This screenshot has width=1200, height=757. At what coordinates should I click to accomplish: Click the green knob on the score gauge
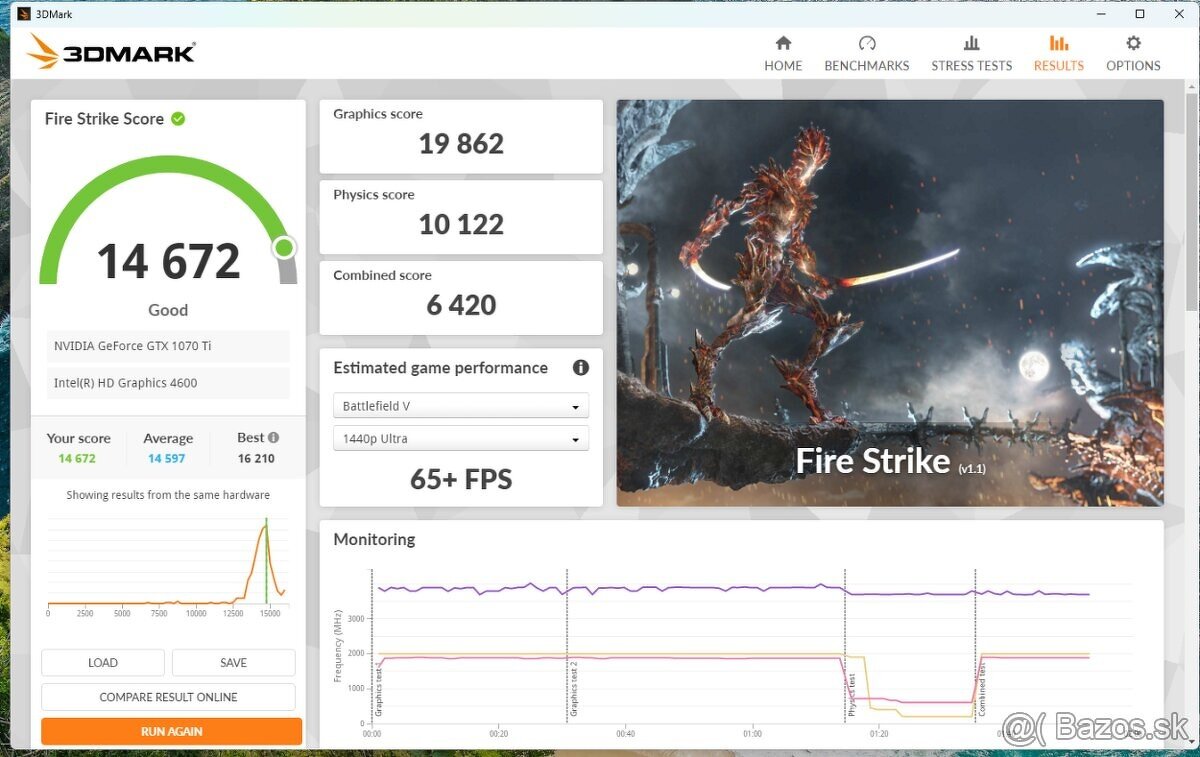click(284, 247)
